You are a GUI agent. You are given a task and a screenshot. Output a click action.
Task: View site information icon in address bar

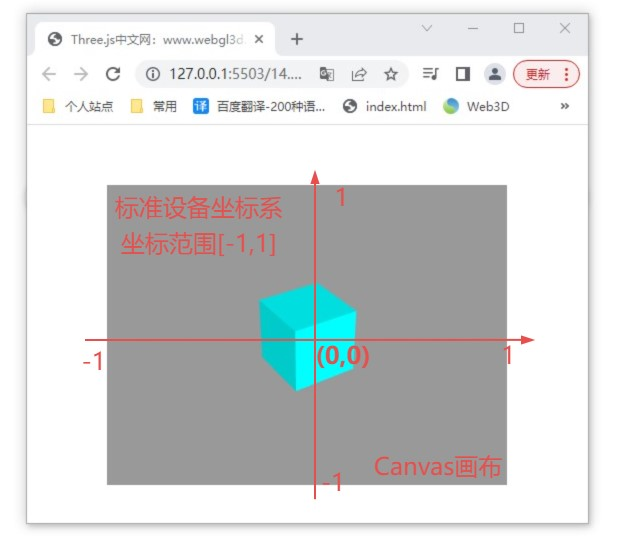click(153, 74)
